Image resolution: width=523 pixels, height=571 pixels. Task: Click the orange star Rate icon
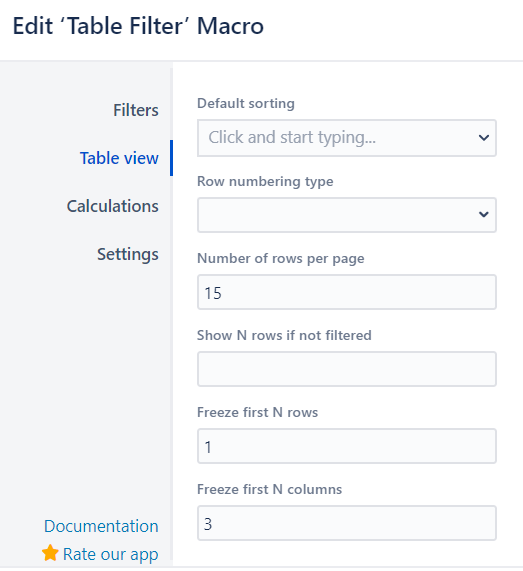(50, 553)
